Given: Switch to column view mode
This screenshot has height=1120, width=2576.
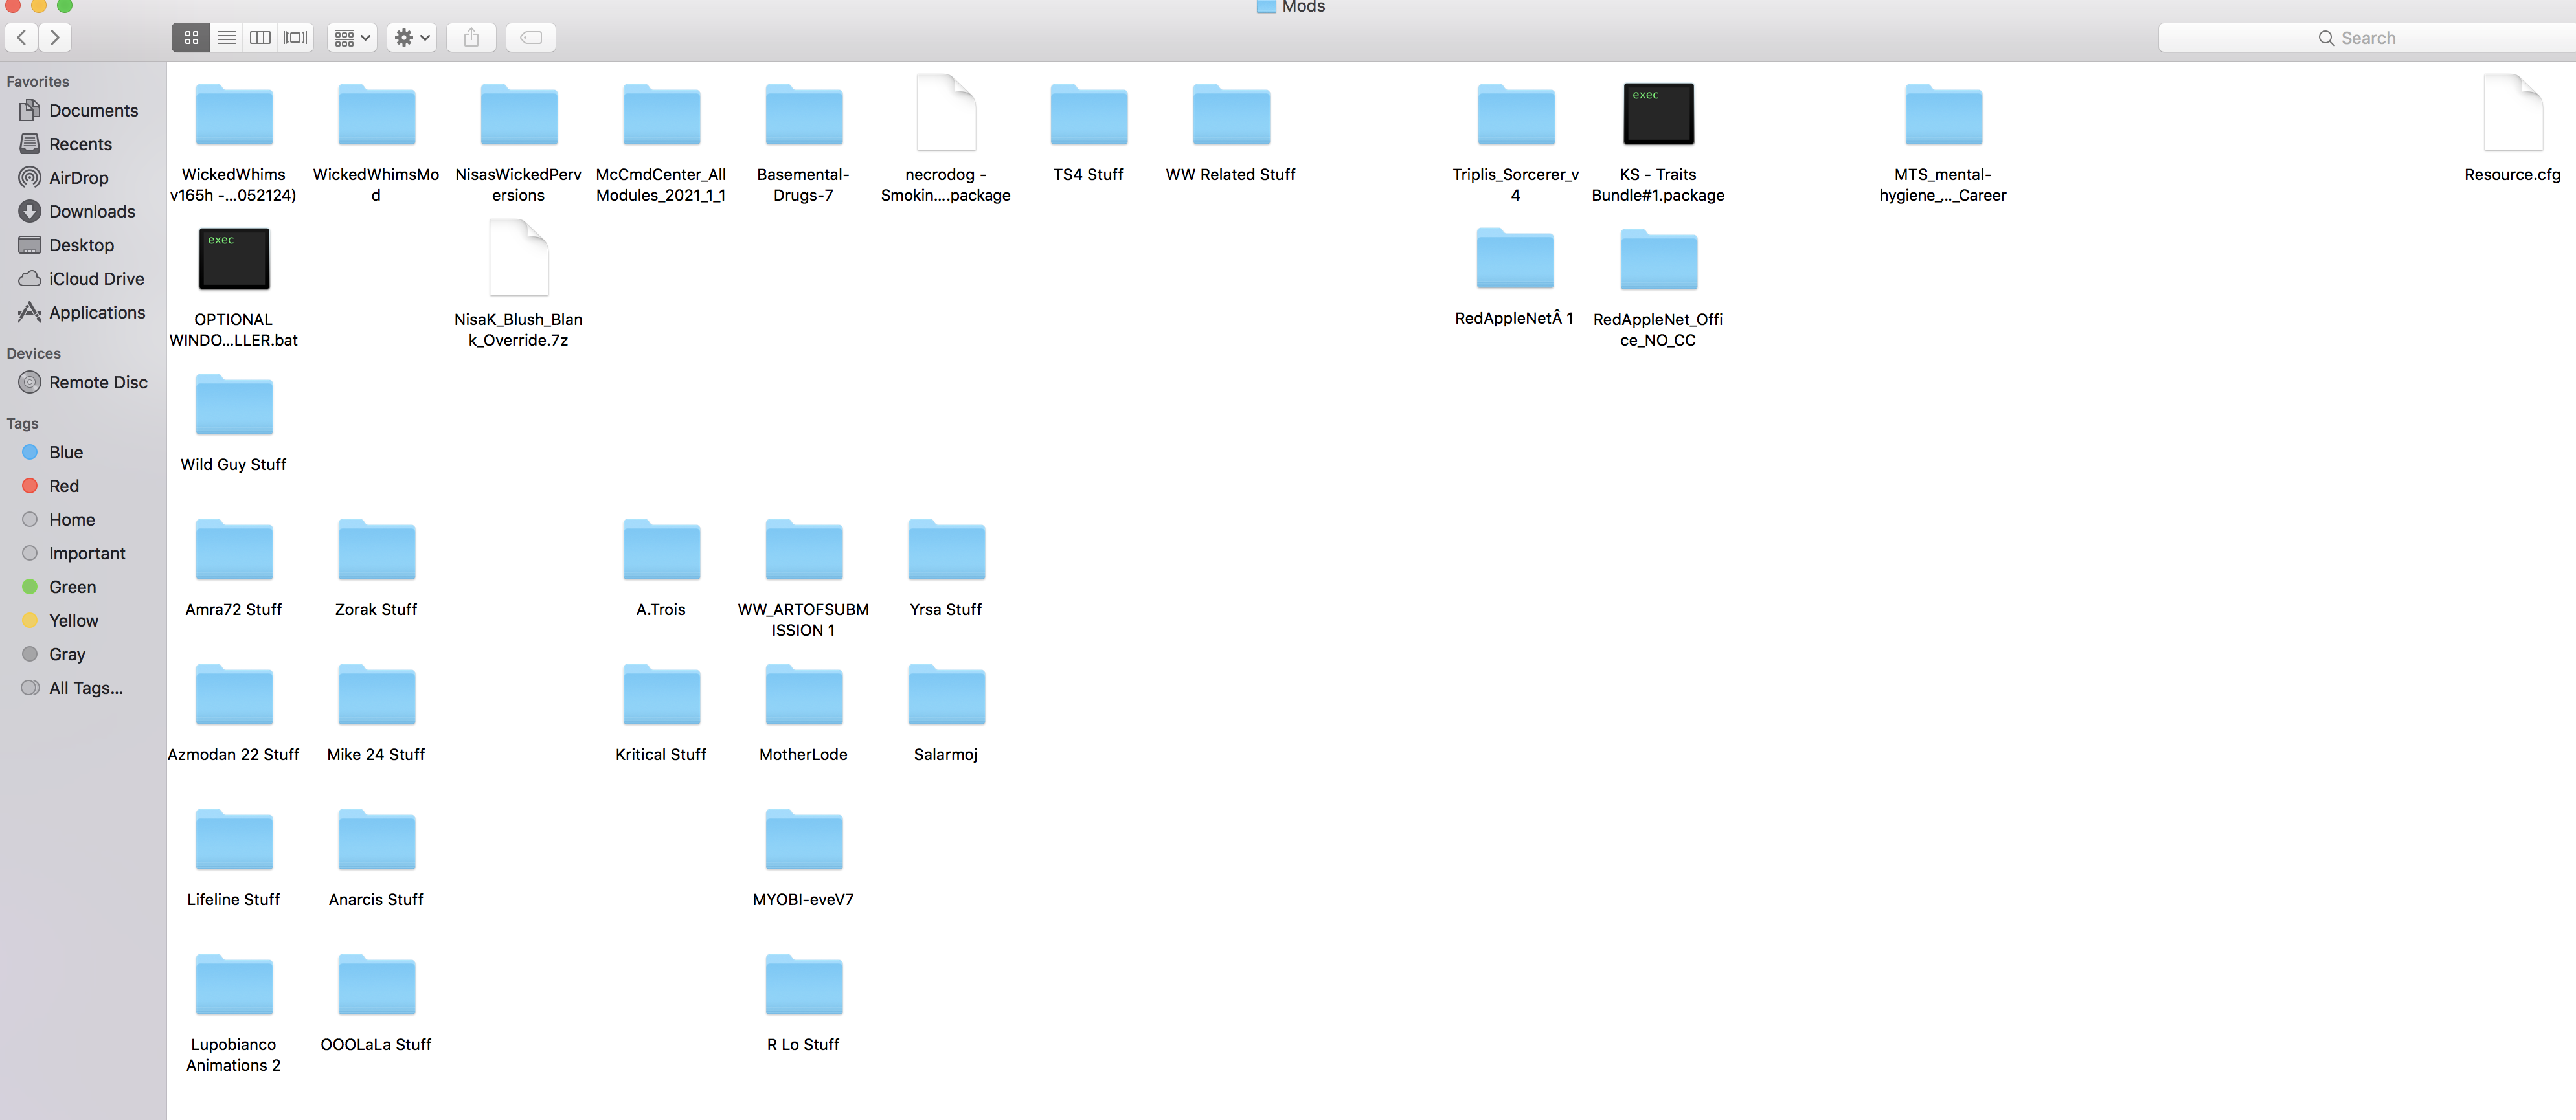Looking at the screenshot, I should (x=260, y=38).
